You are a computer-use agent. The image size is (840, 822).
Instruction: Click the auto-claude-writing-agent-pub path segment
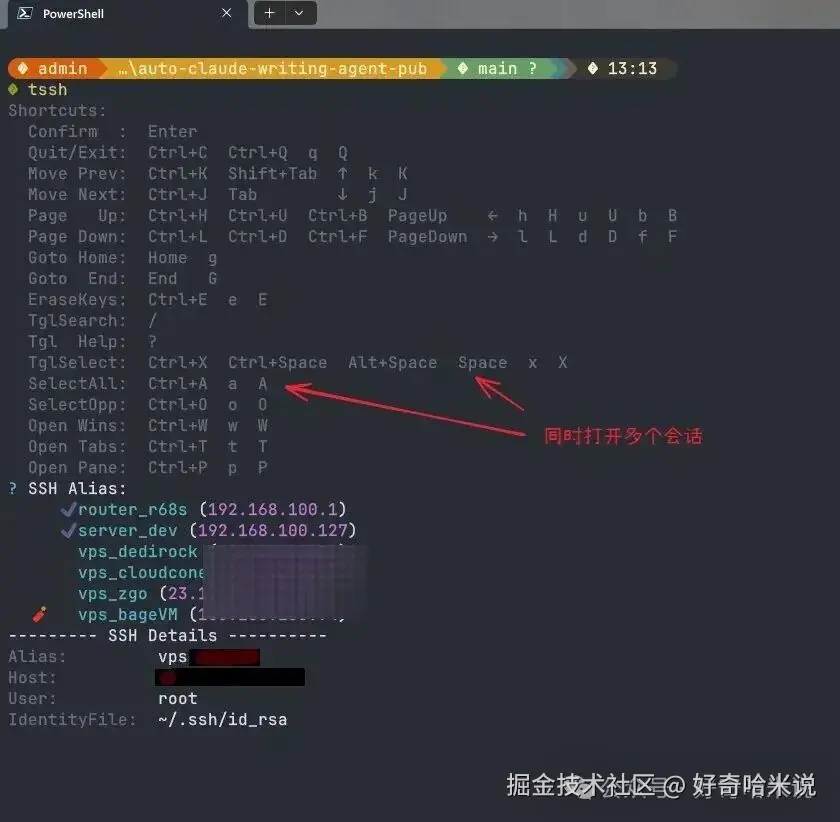273,68
